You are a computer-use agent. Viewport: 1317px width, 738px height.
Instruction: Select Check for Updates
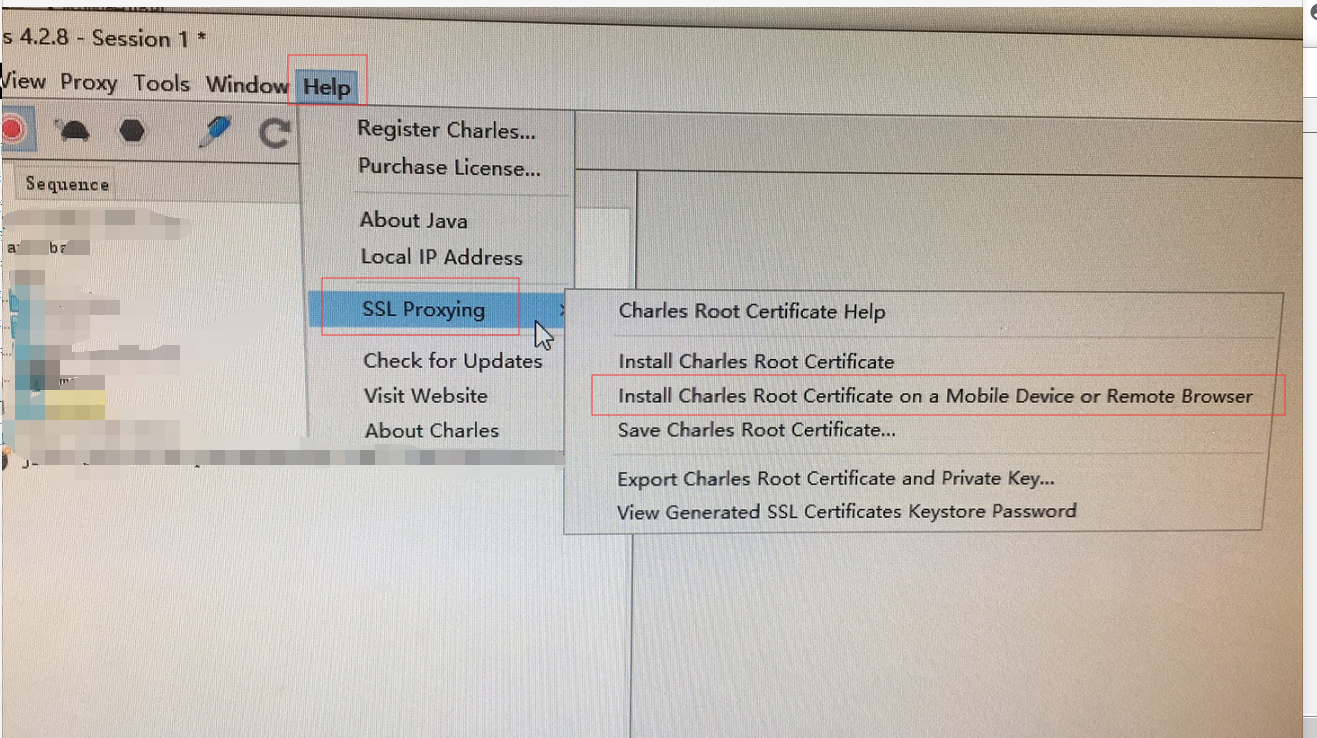[453, 360]
